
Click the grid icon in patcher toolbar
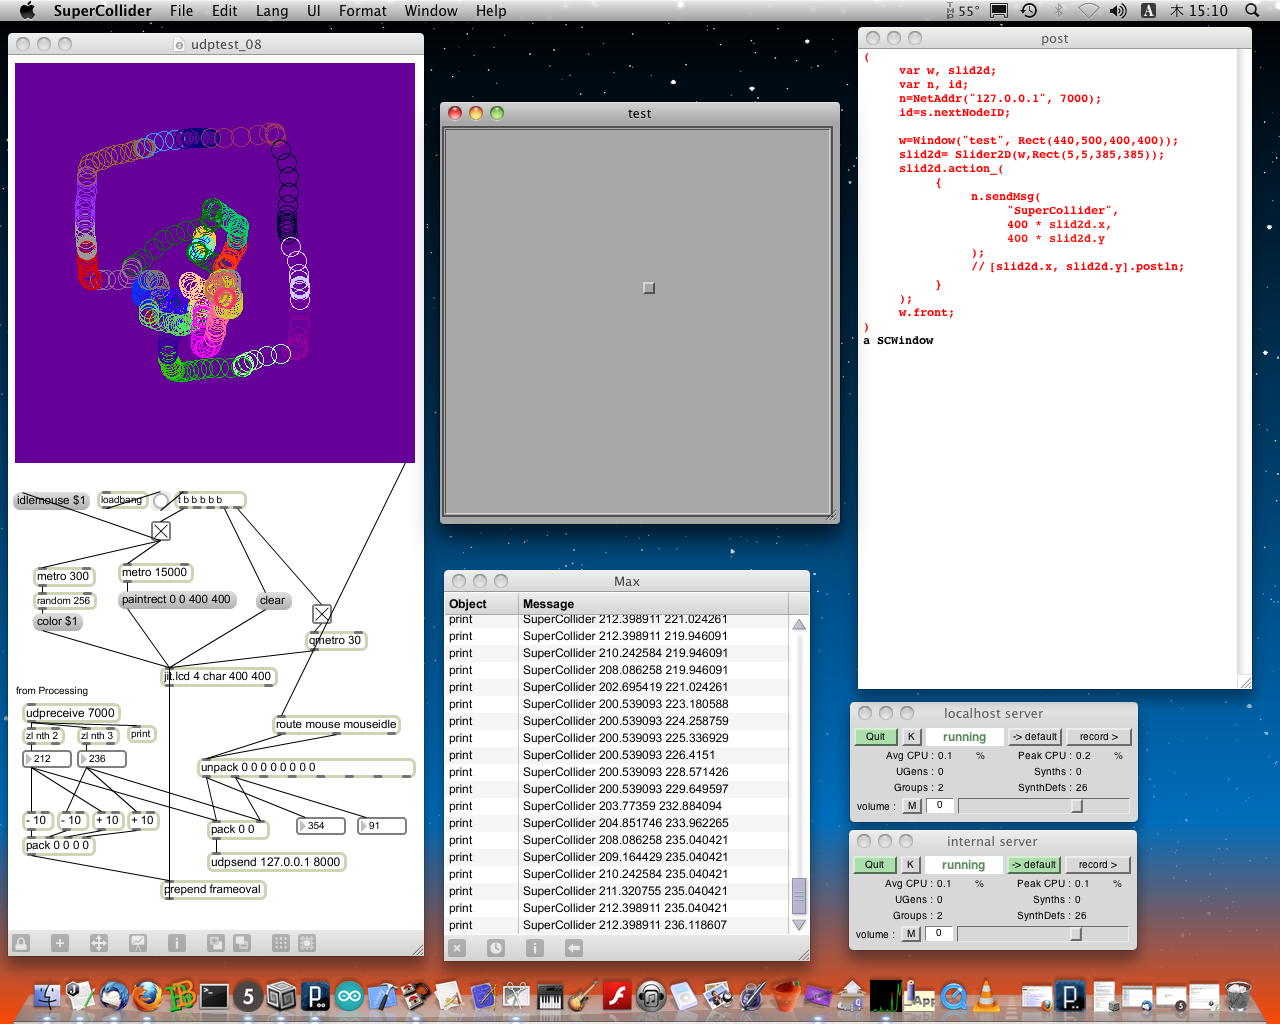(281, 943)
